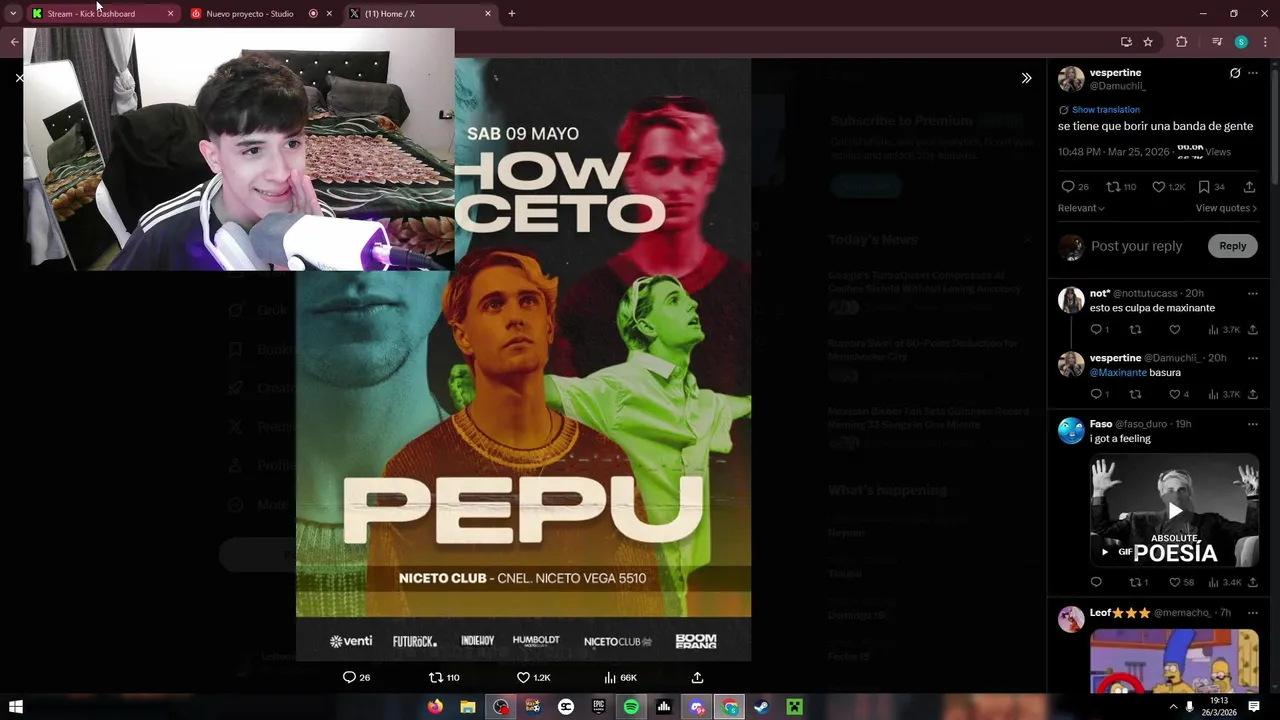The height and width of the screenshot is (720, 1280).
Task: Open Faso @faso_duro profile name
Action: pyautogui.click(x=1101, y=424)
